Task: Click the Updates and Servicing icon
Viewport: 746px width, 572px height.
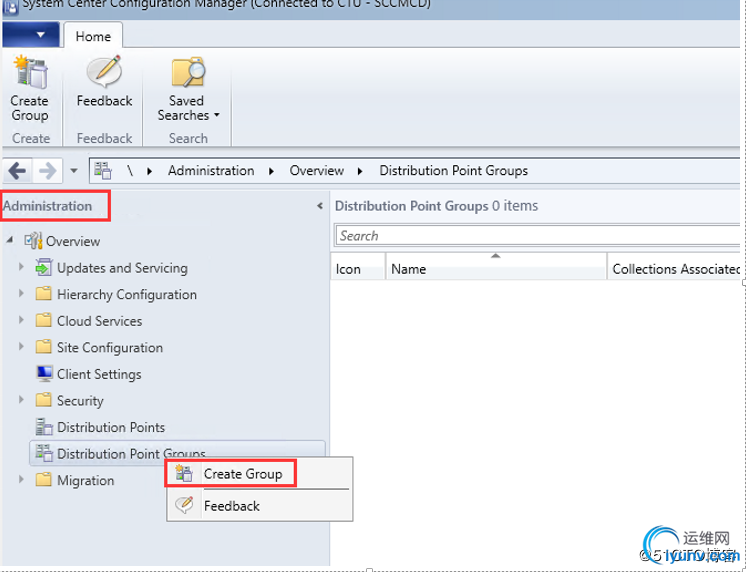Action: [x=44, y=267]
